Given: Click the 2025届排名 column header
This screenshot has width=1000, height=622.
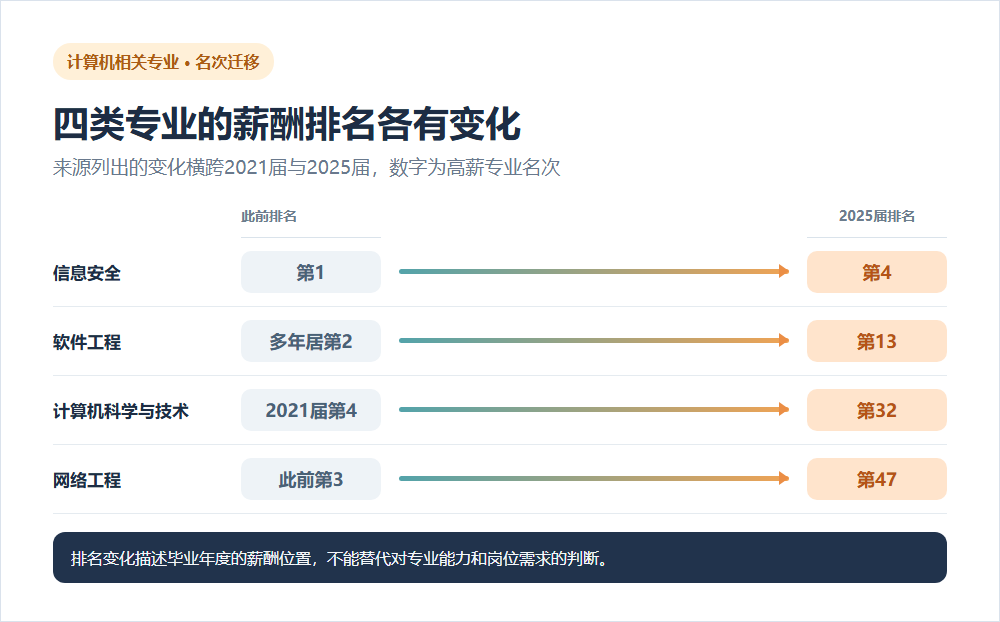Looking at the screenshot, I should 876,216.
